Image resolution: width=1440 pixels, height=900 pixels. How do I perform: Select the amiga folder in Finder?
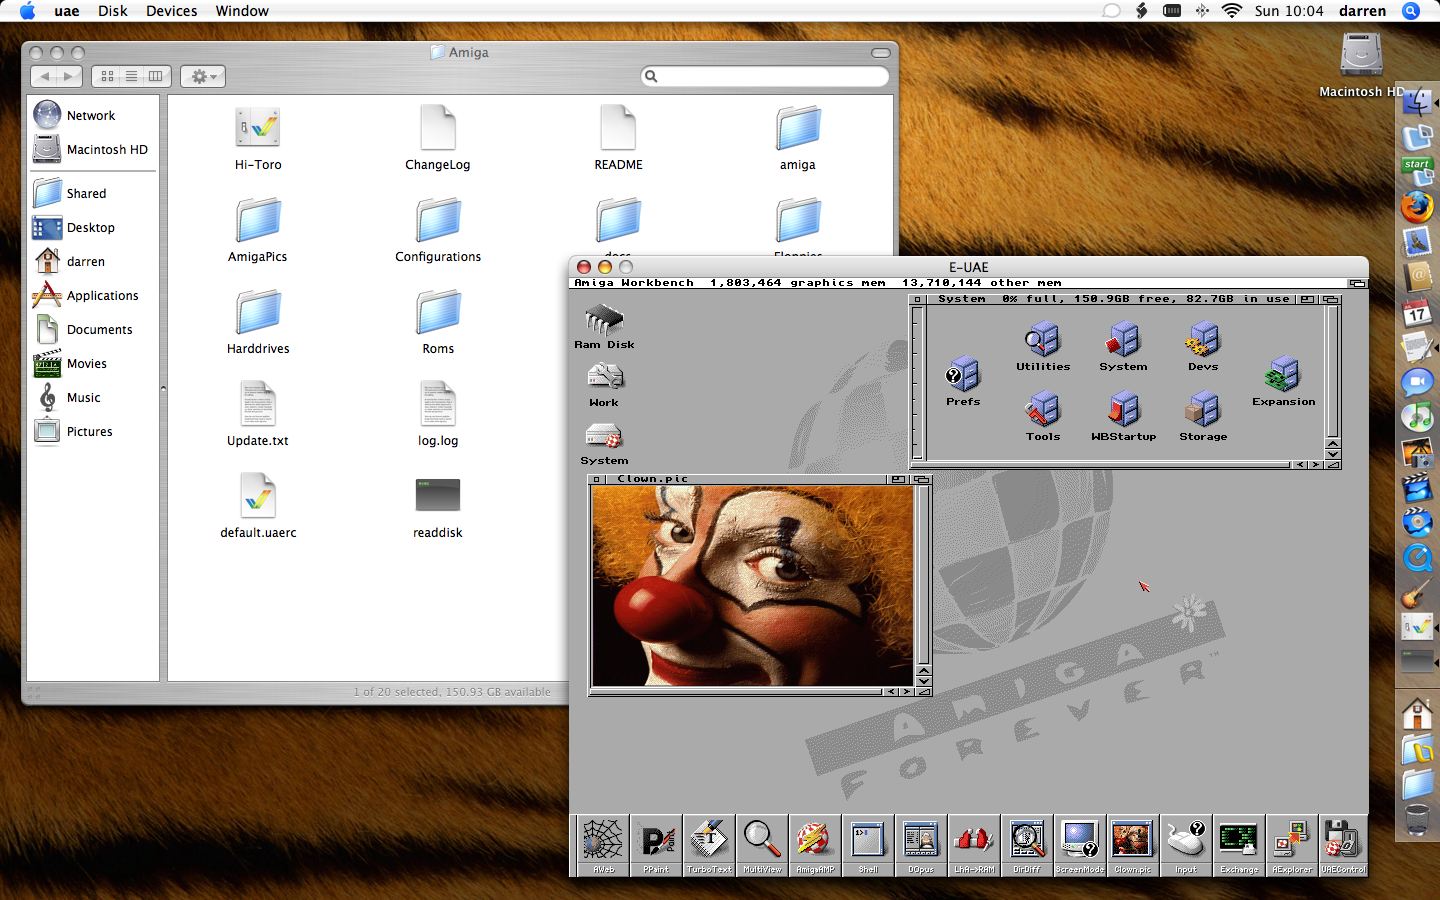798,138
